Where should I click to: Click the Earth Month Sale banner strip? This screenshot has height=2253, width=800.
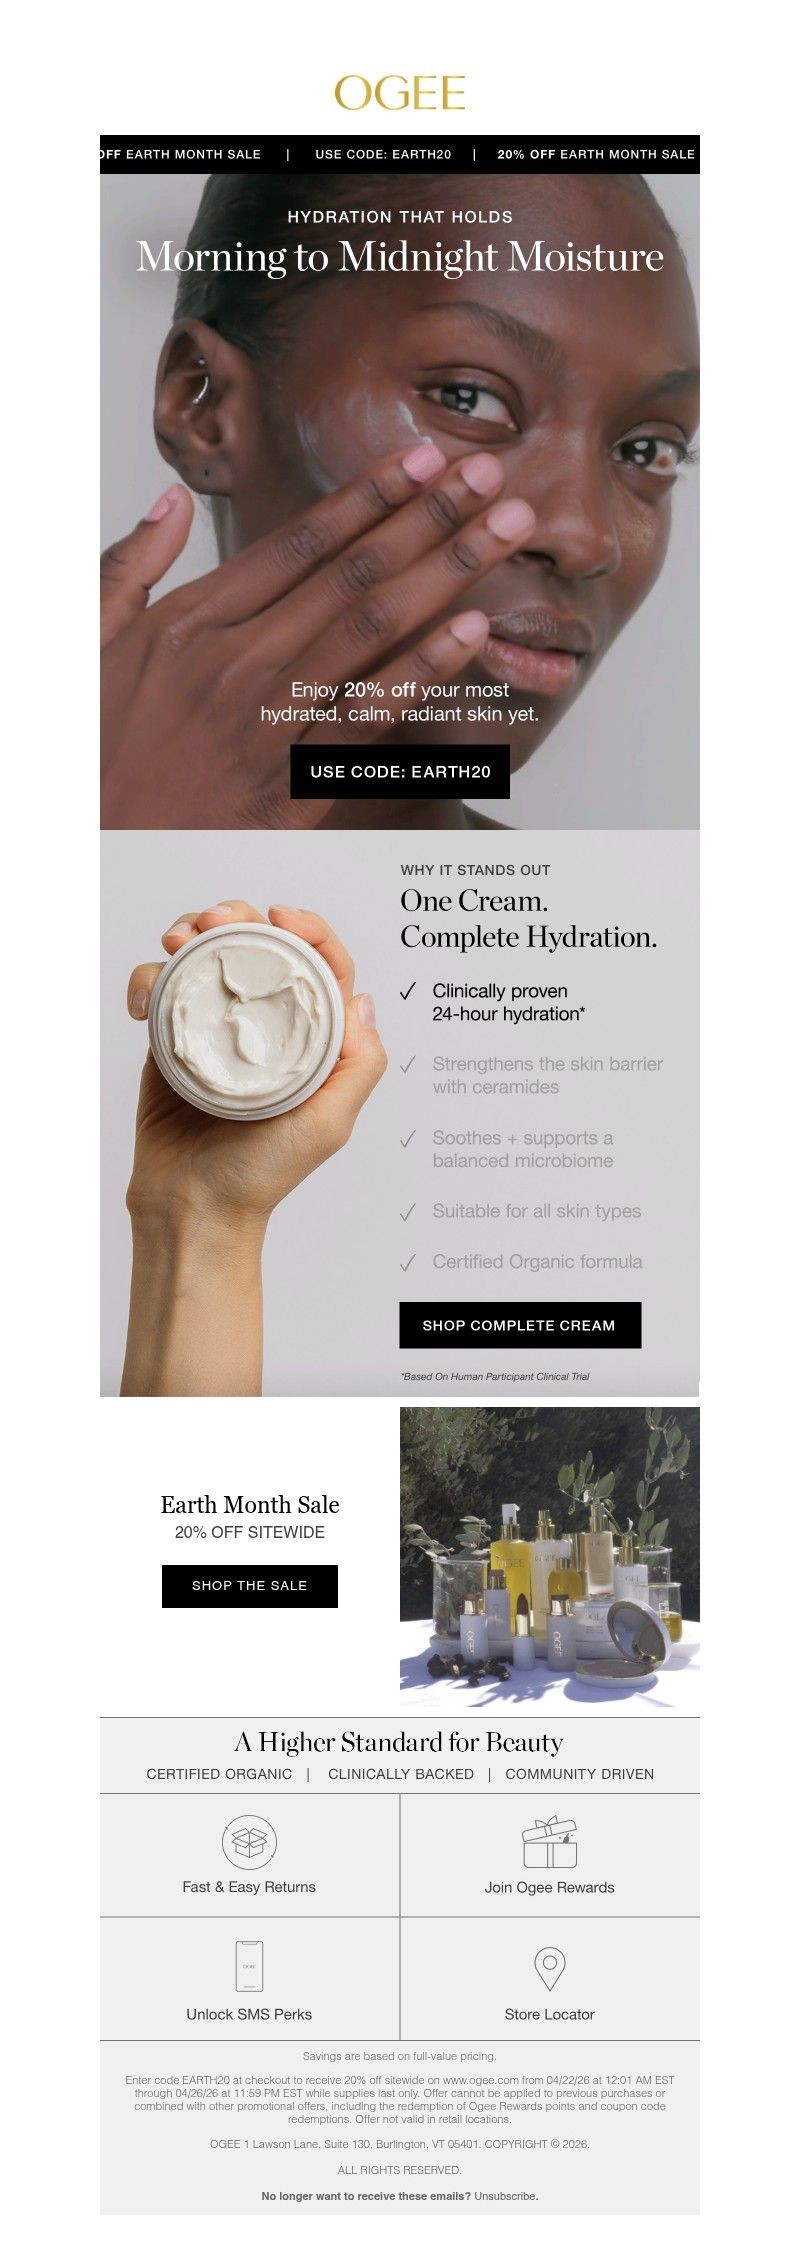tap(400, 154)
